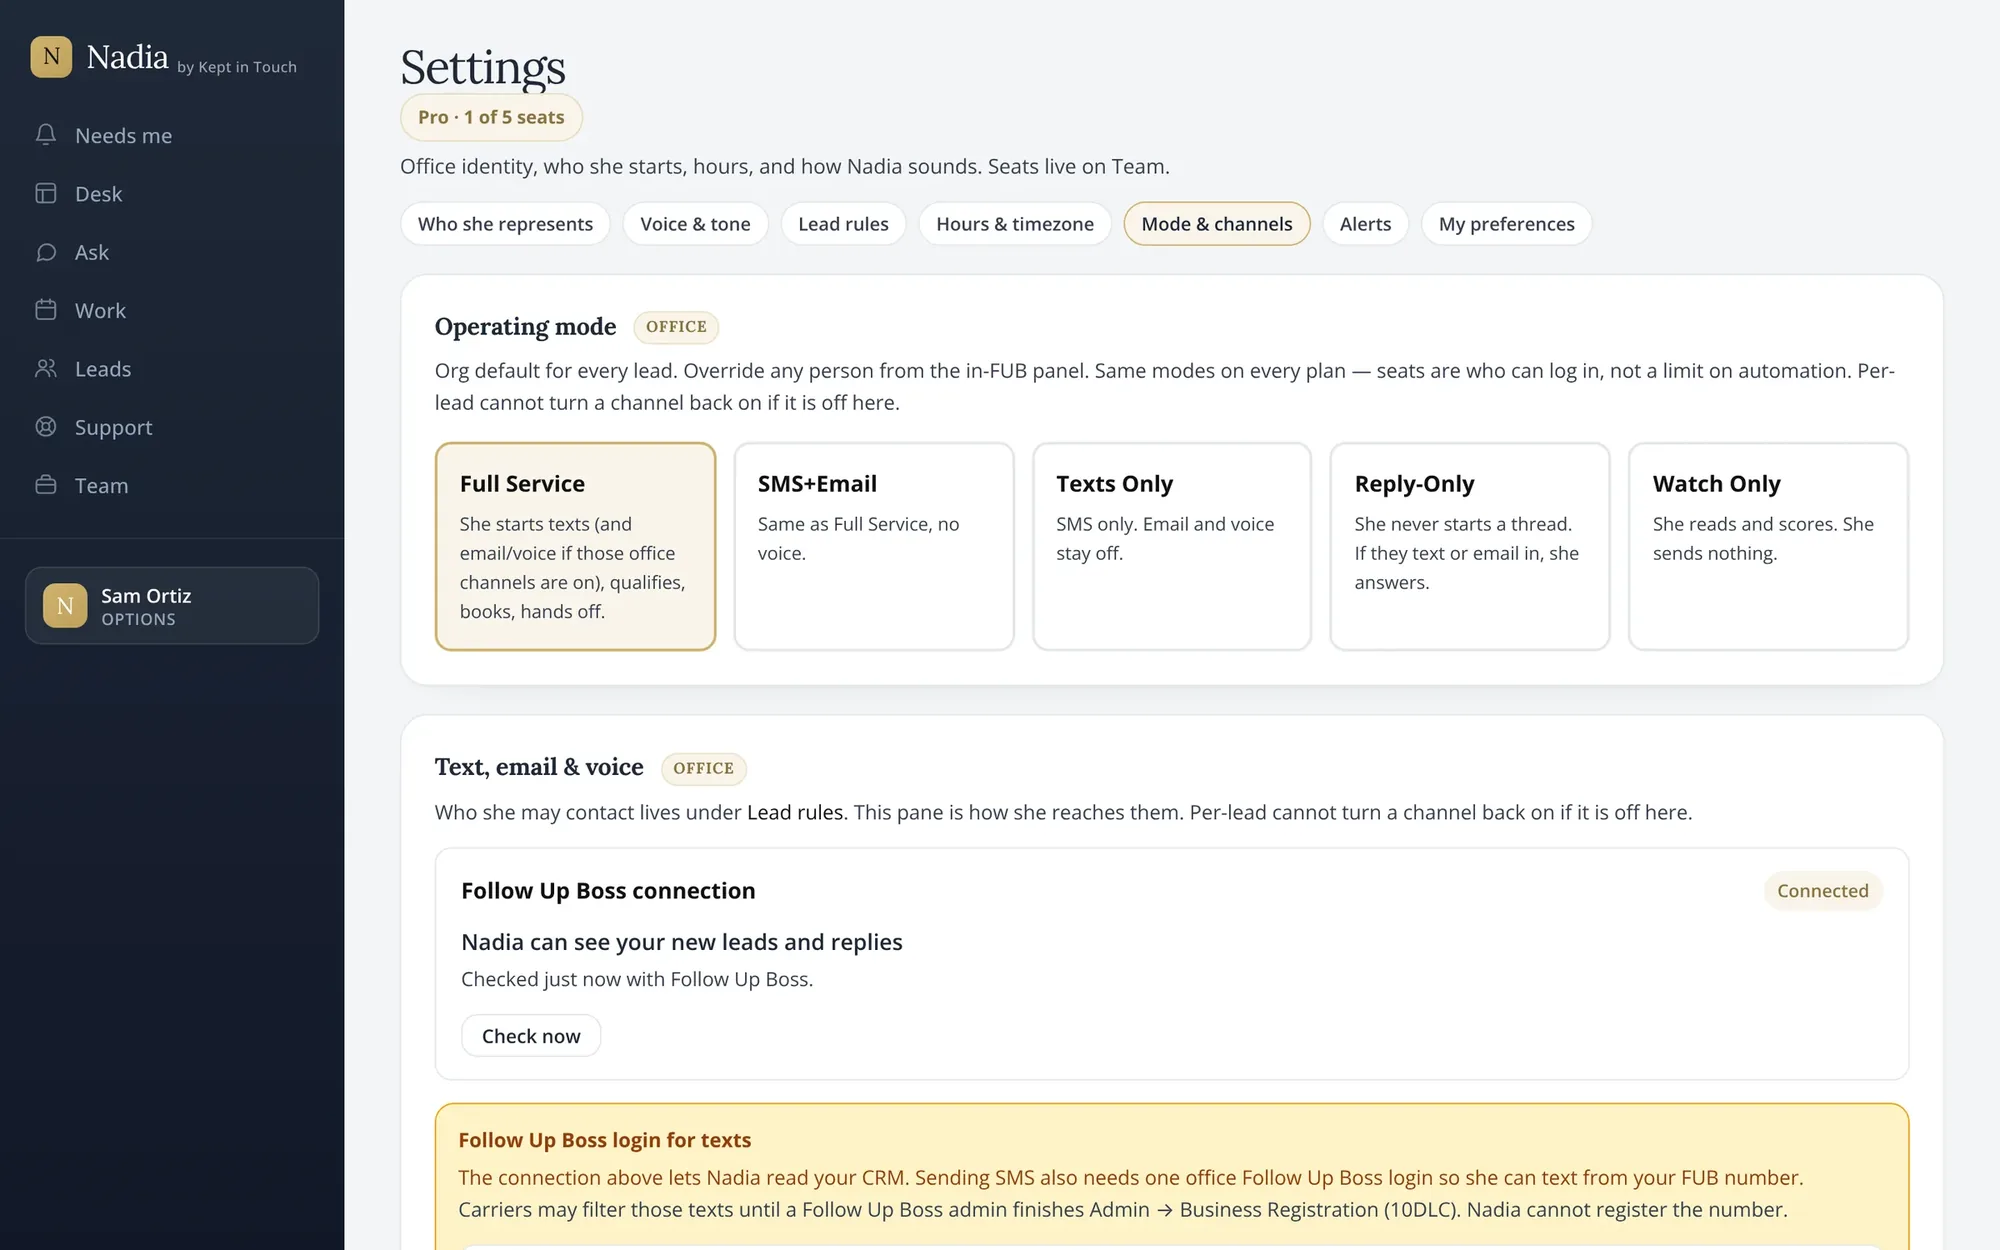Follow the Lead rules link
The height and width of the screenshot is (1250, 2000).
[795, 812]
